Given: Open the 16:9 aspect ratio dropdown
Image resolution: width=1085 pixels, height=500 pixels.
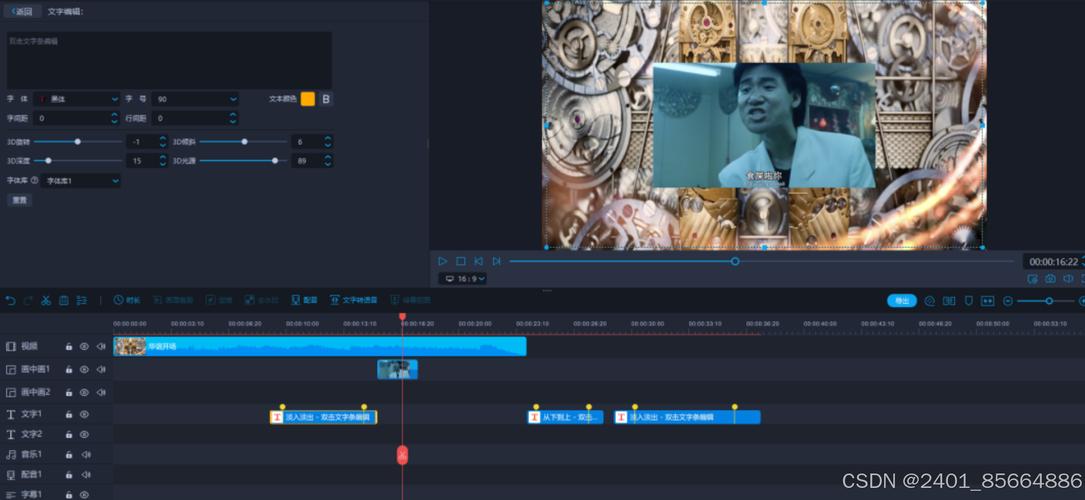Looking at the screenshot, I should [463, 279].
